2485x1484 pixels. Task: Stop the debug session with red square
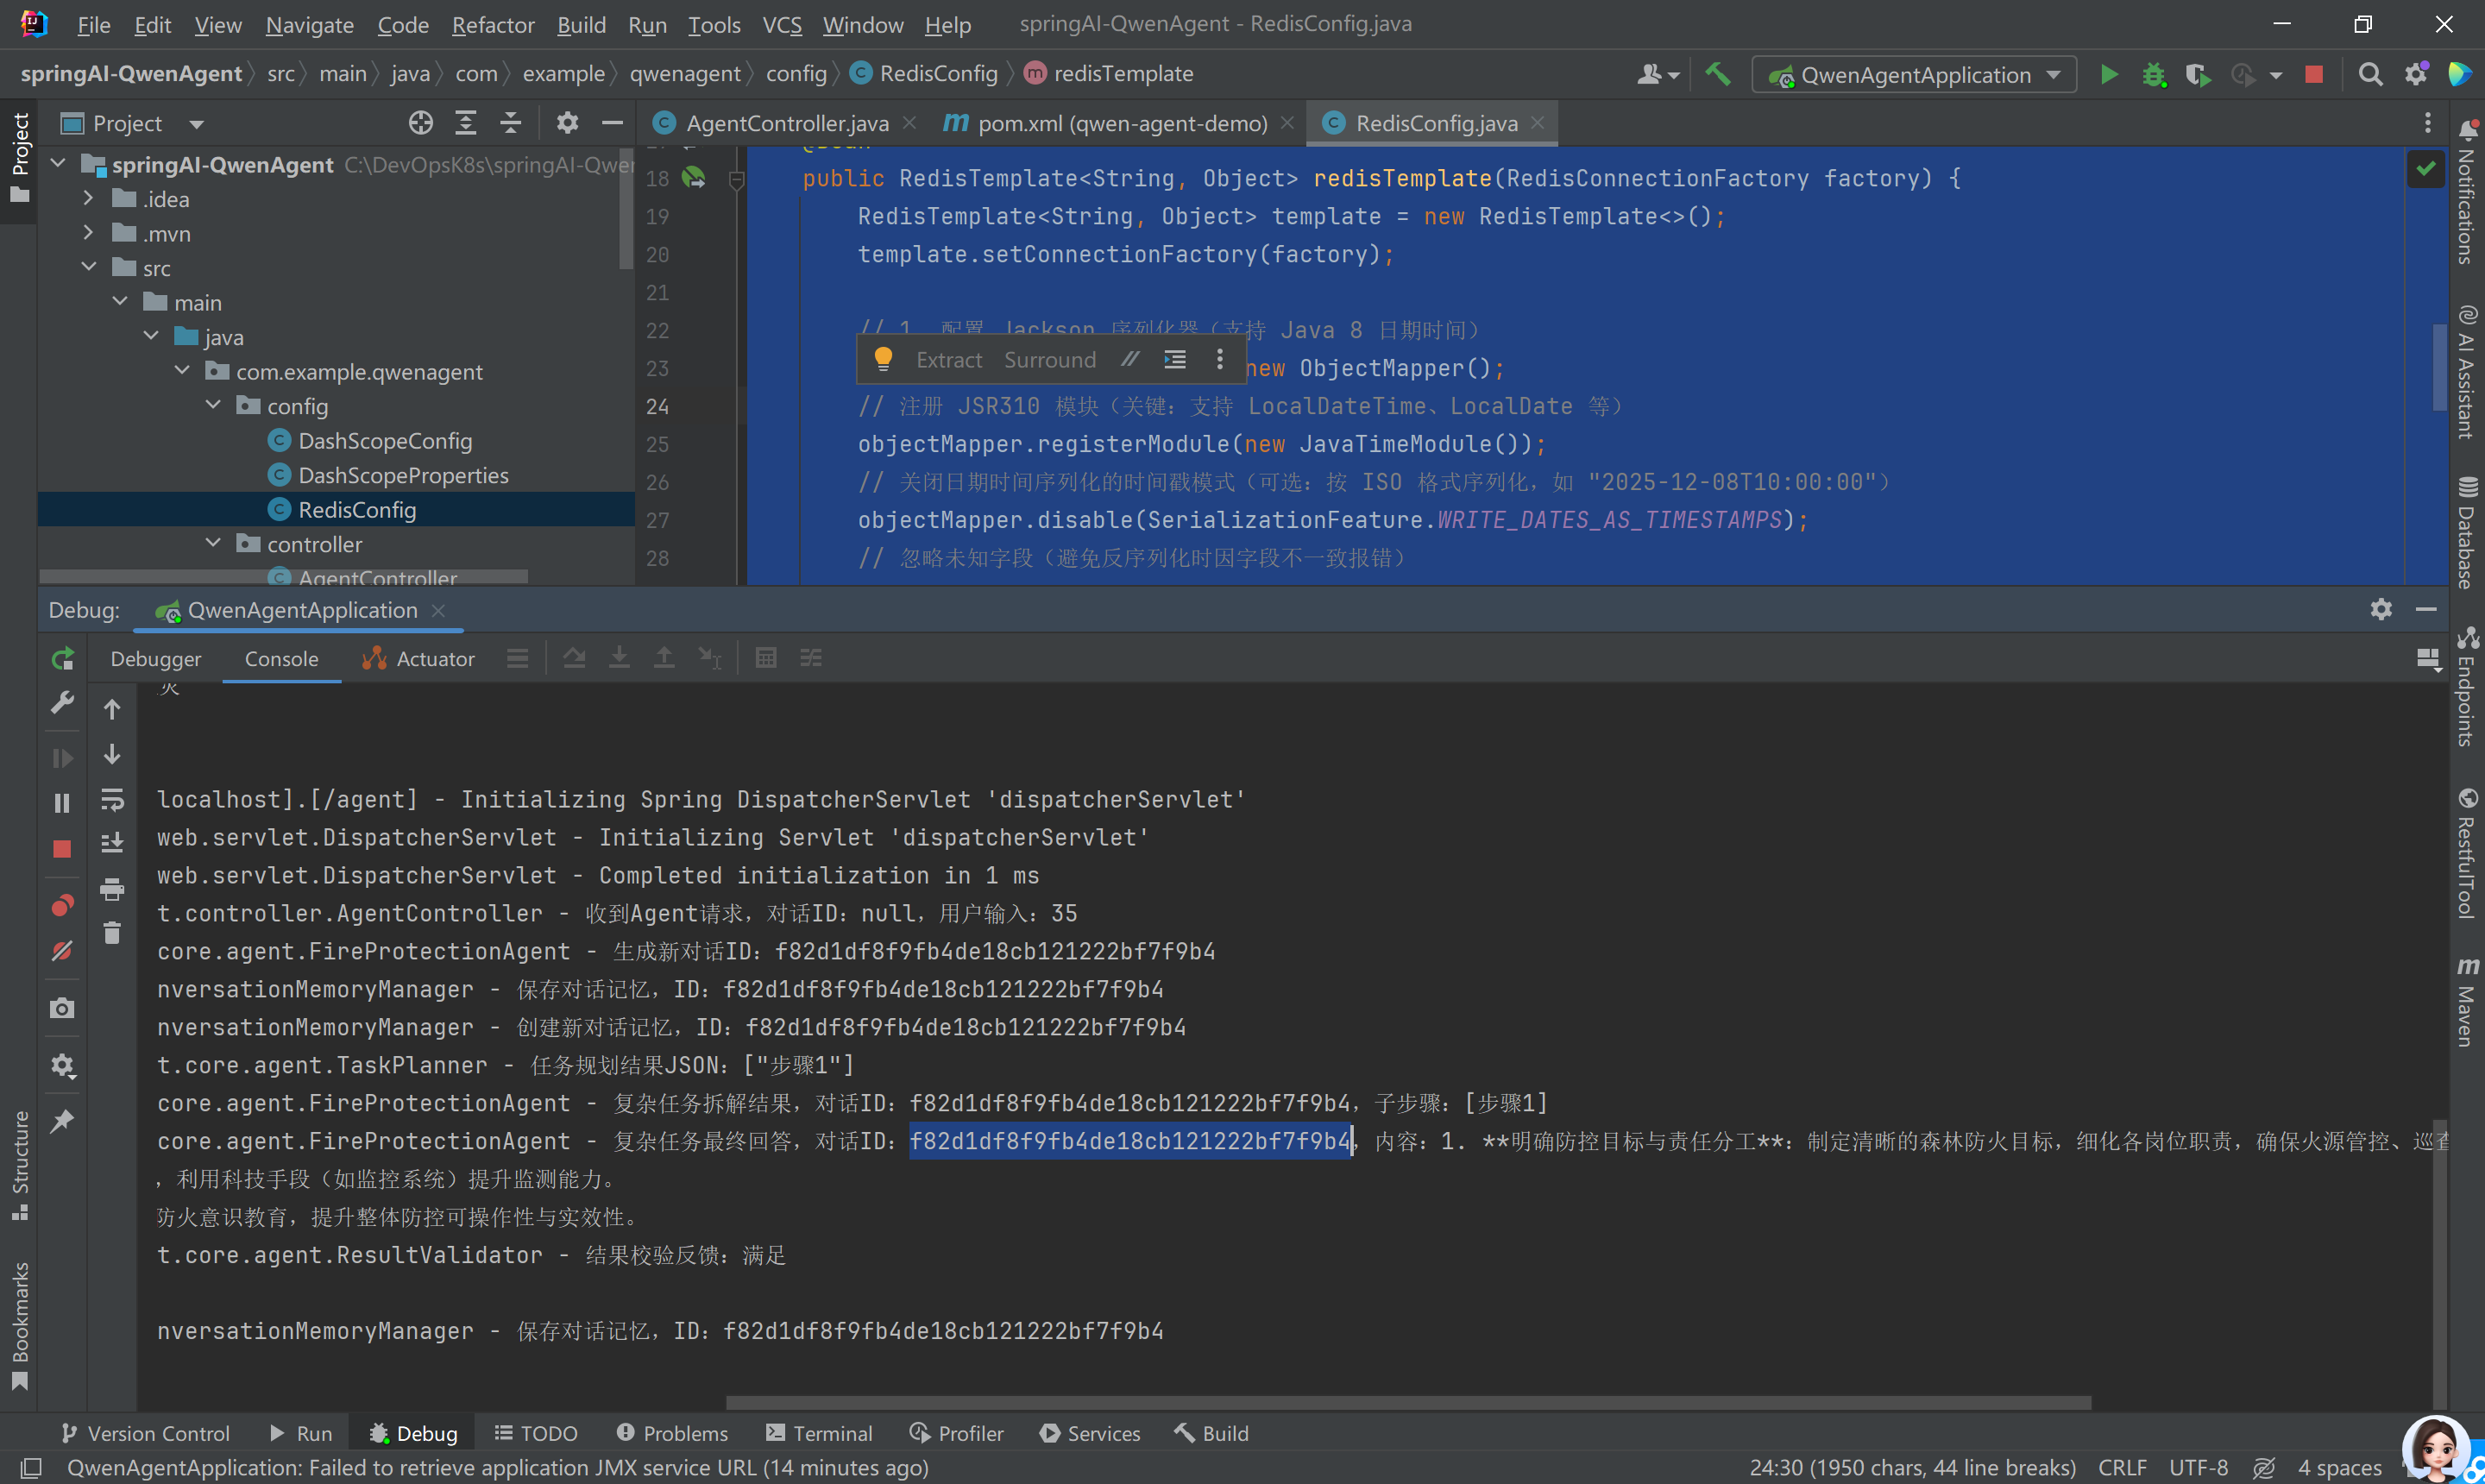click(x=62, y=849)
